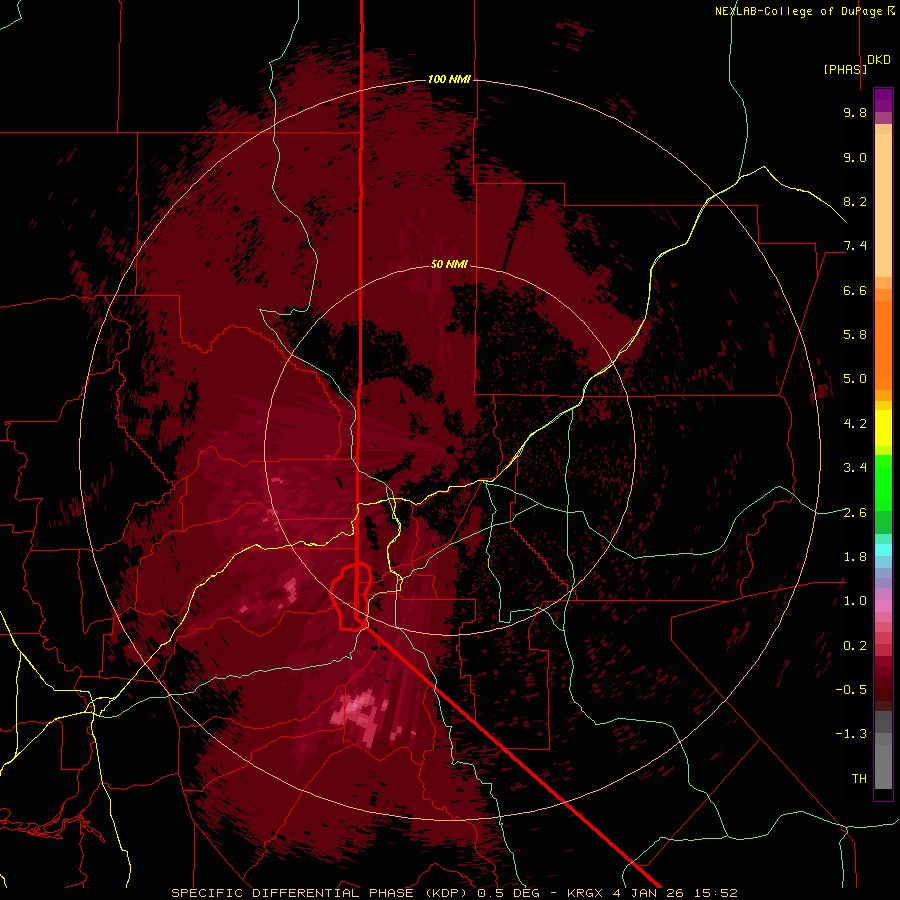Click the 5.0 value on color scale
Screen dimensions: 900x900
(855, 379)
